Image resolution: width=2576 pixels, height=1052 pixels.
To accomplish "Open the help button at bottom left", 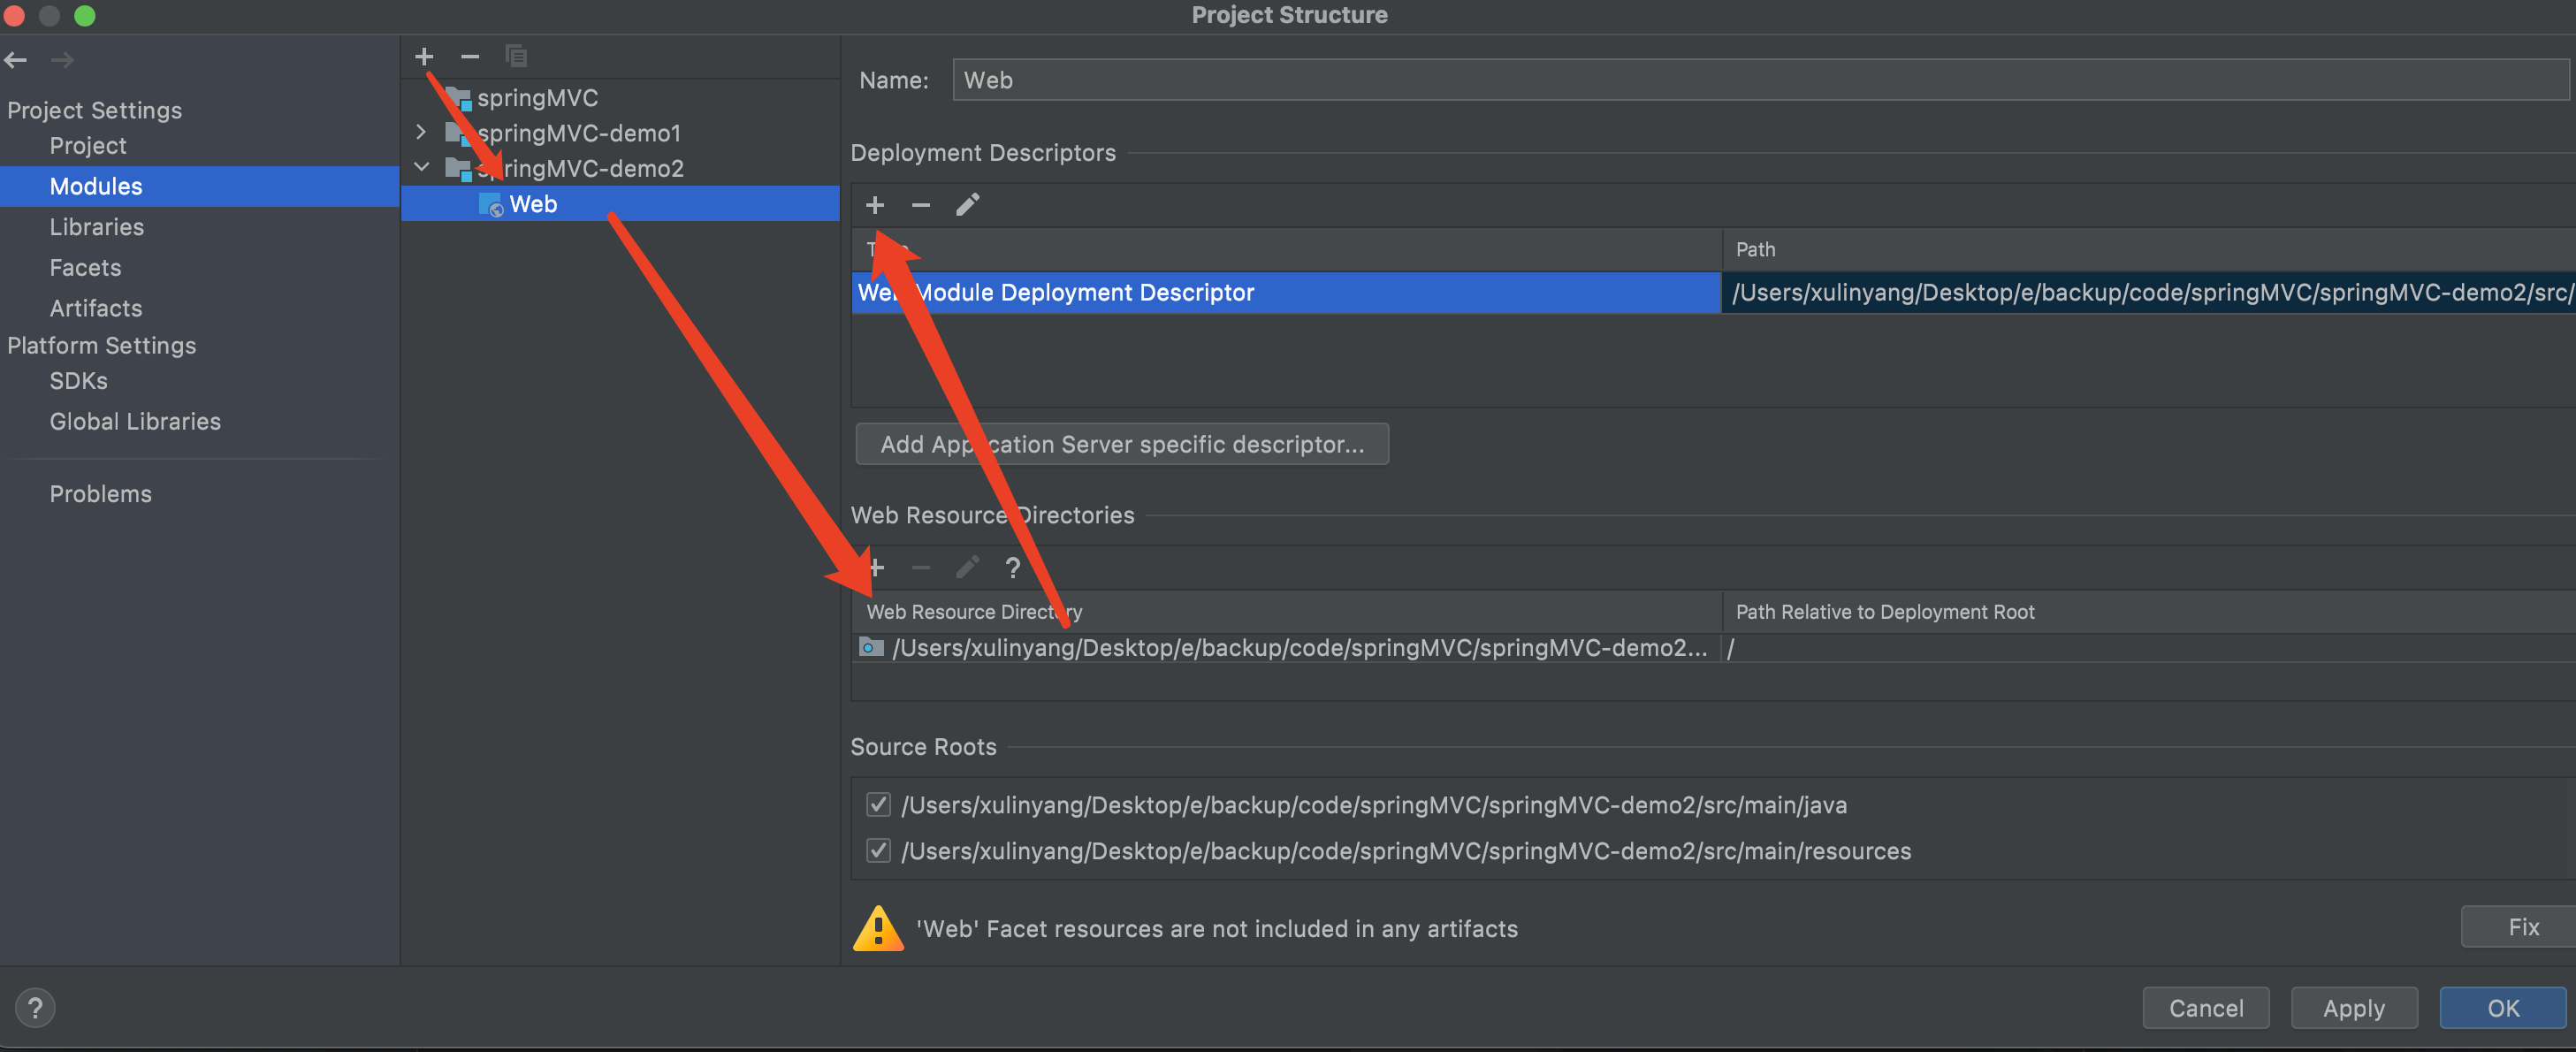I will coord(35,1007).
